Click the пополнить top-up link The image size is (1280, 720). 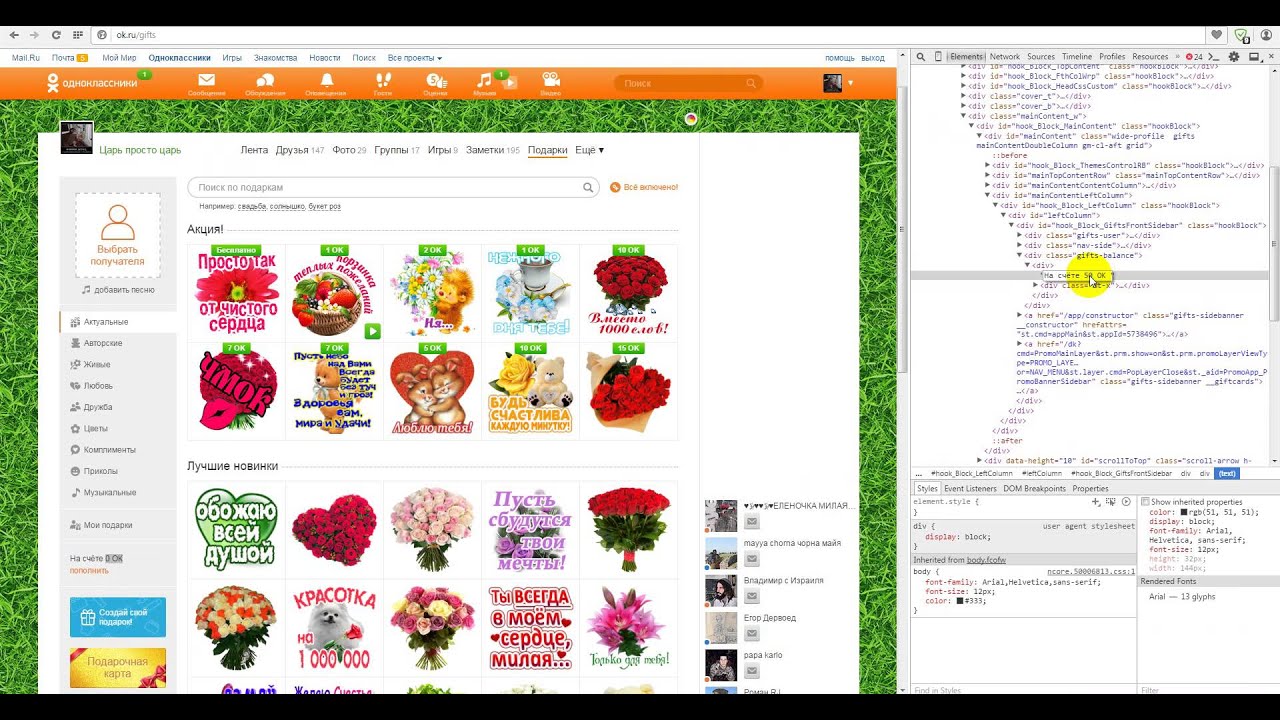[89, 570]
